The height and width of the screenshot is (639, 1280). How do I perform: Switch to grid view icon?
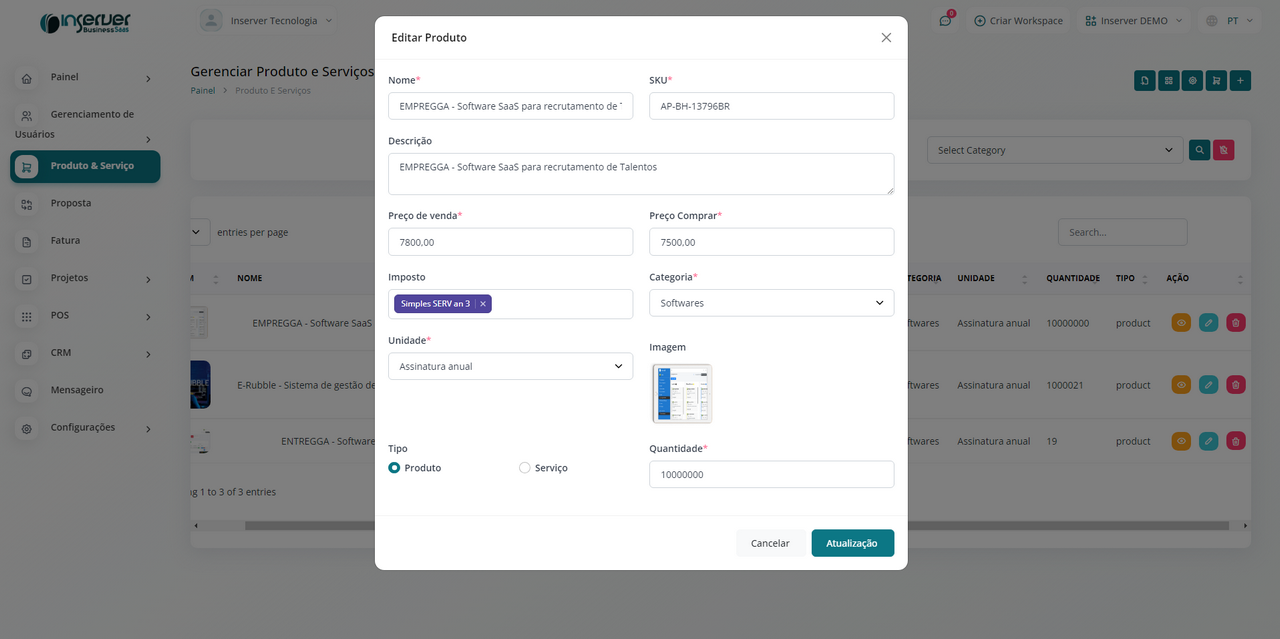pos(1168,81)
